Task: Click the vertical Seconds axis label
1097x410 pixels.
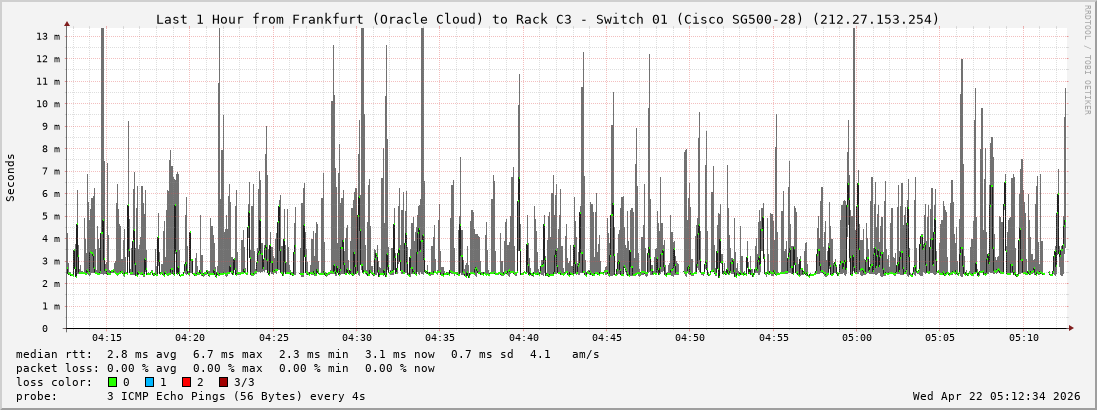Action: tap(11, 177)
